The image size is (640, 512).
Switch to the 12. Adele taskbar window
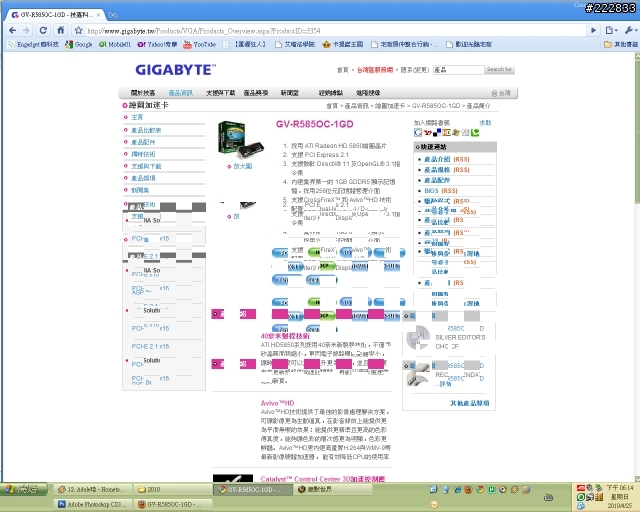92,489
